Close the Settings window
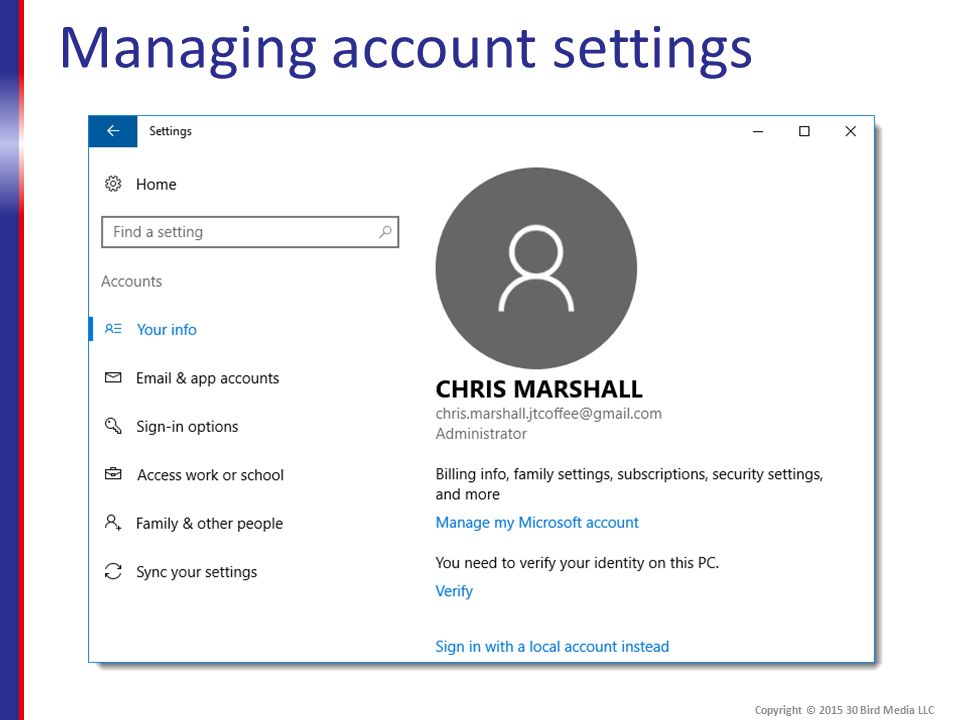This screenshot has width=960, height=720. click(850, 131)
